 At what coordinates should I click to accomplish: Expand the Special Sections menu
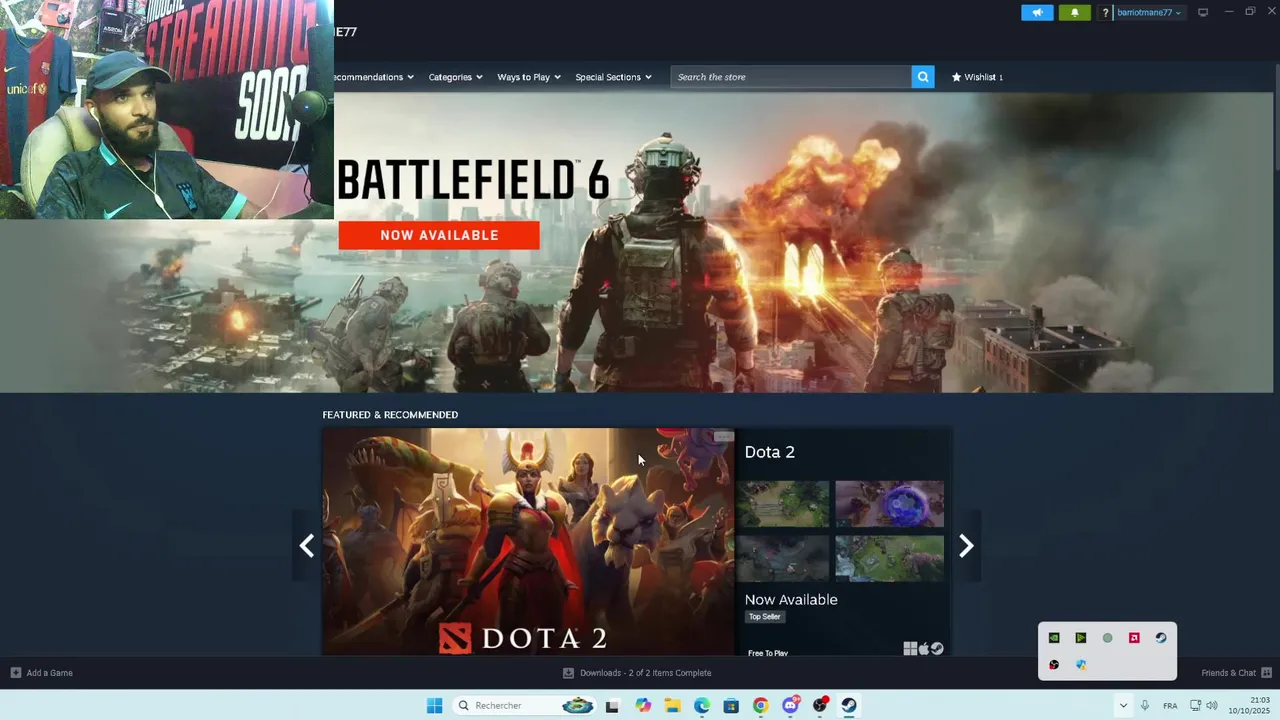click(x=613, y=77)
